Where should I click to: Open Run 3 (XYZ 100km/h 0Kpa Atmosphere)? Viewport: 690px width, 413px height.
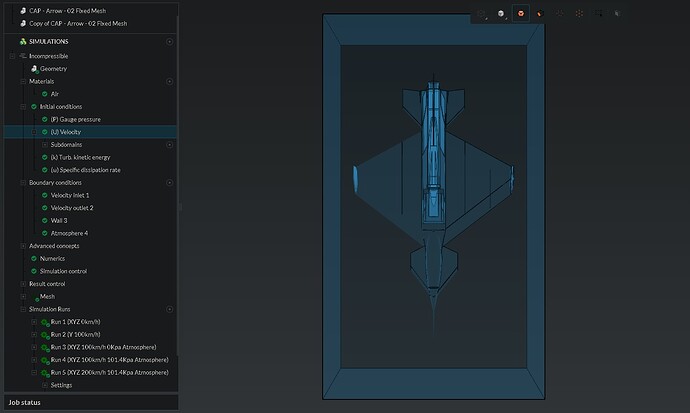pos(103,347)
